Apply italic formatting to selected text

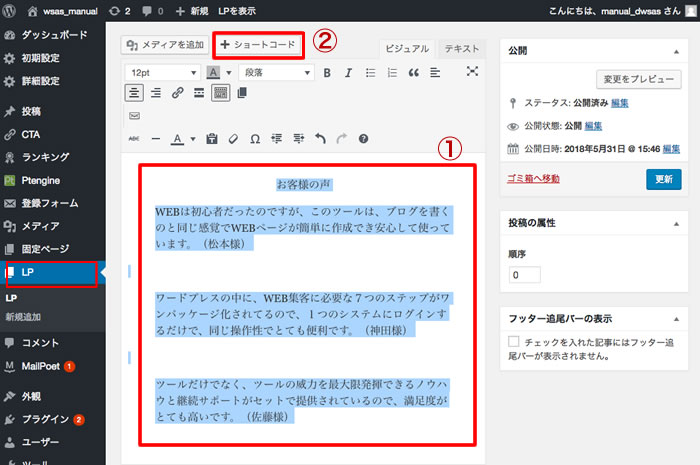(349, 72)
